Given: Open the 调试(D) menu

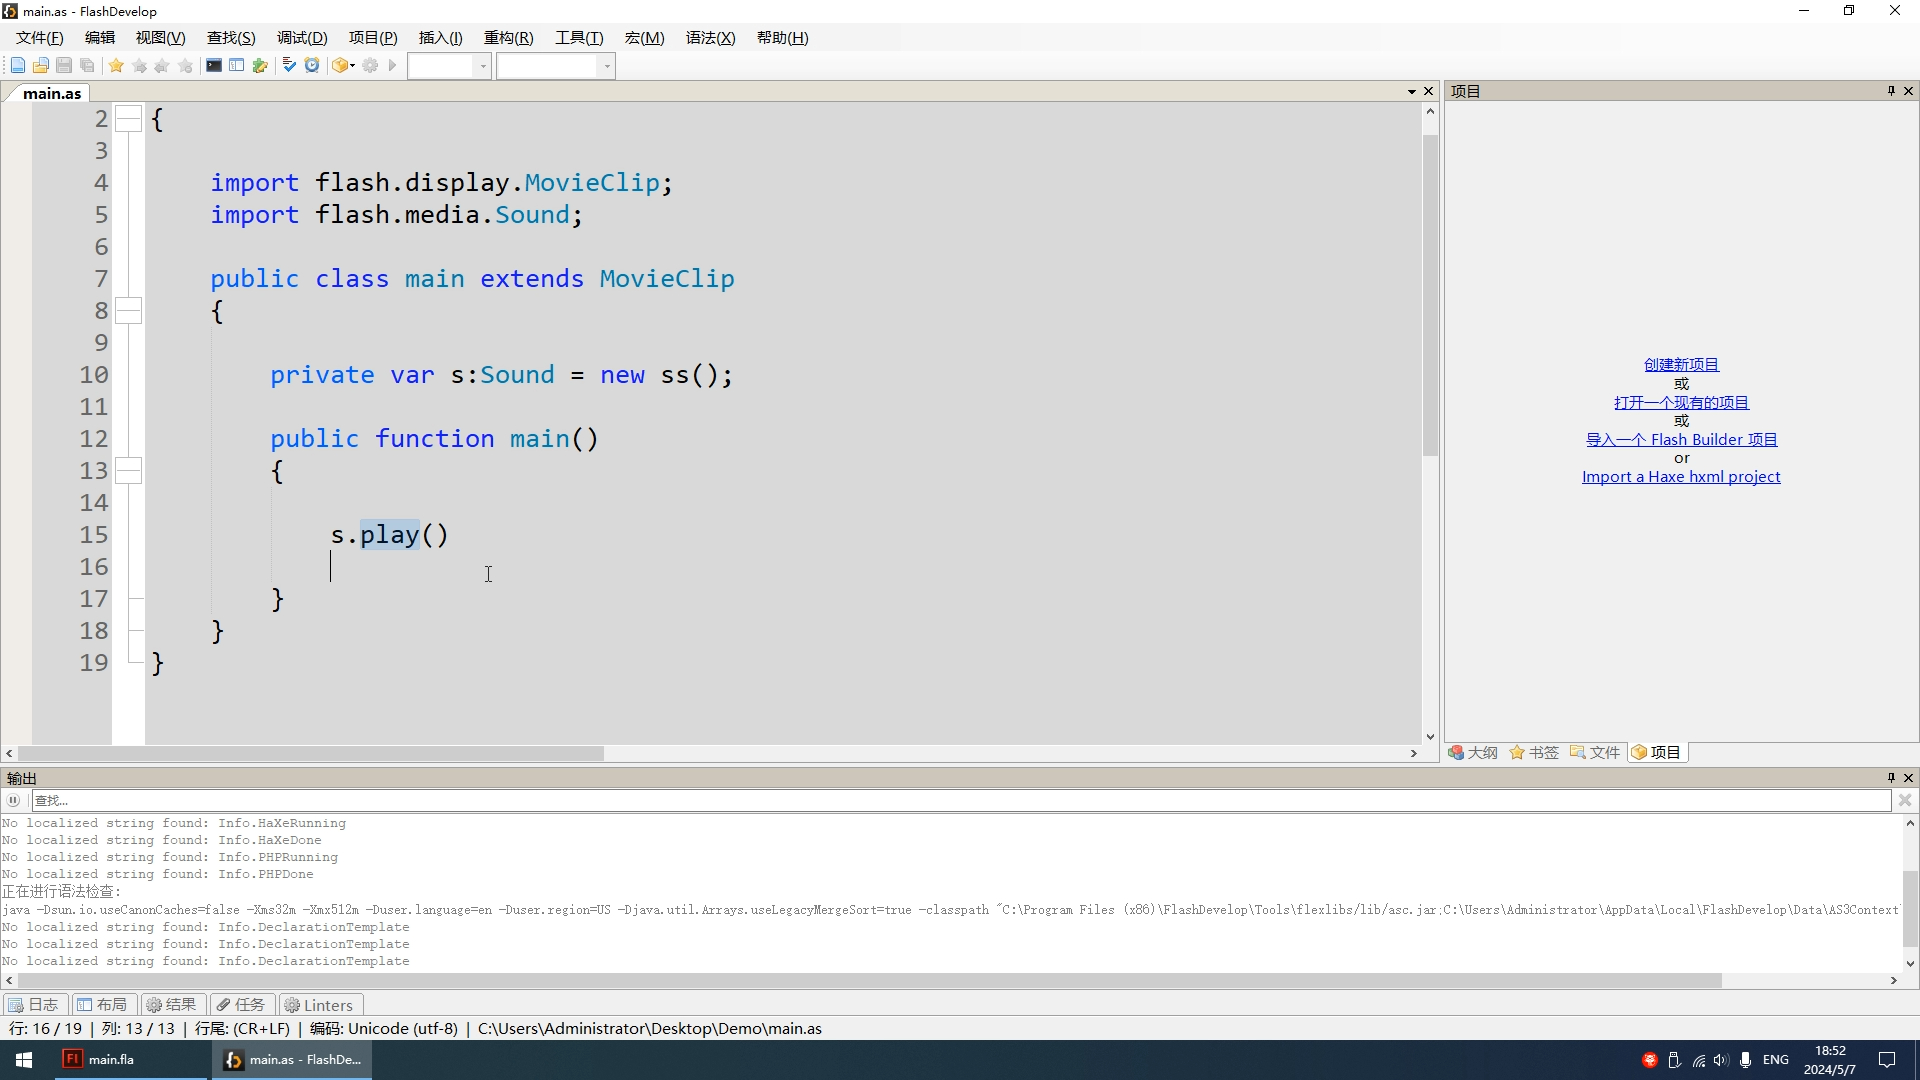Looking at the screenshot, I should [x=302, y=38].
